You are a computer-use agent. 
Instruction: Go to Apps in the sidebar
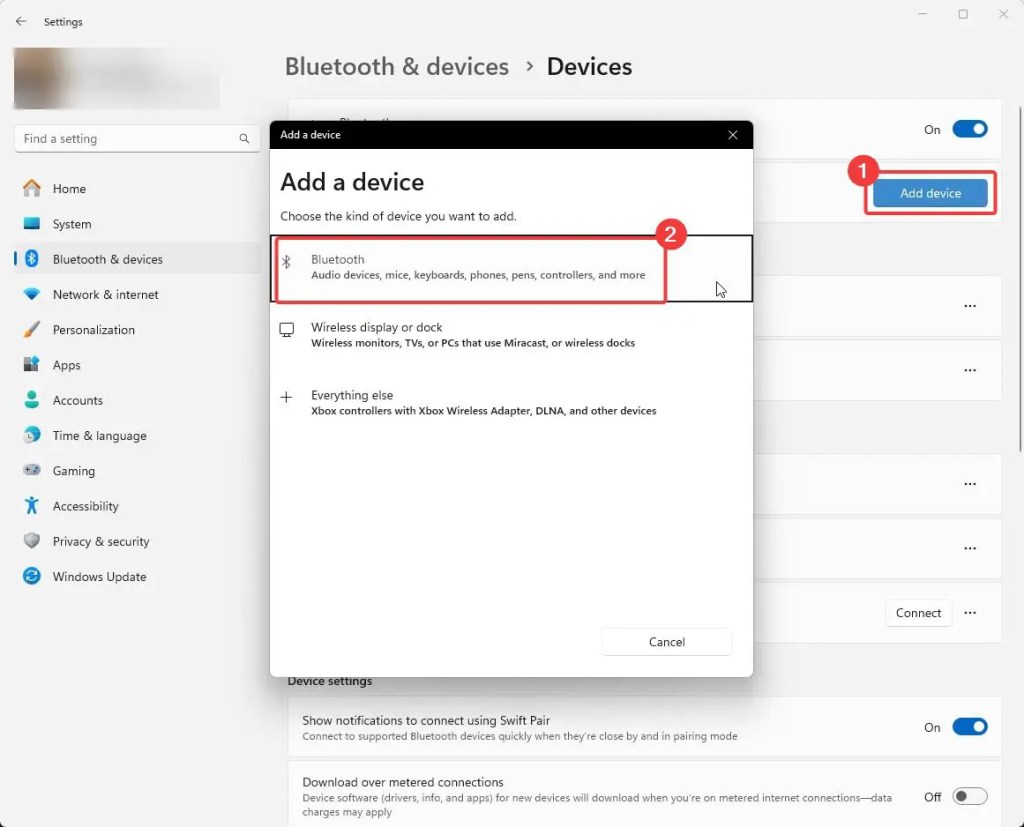tap(137, 365)
